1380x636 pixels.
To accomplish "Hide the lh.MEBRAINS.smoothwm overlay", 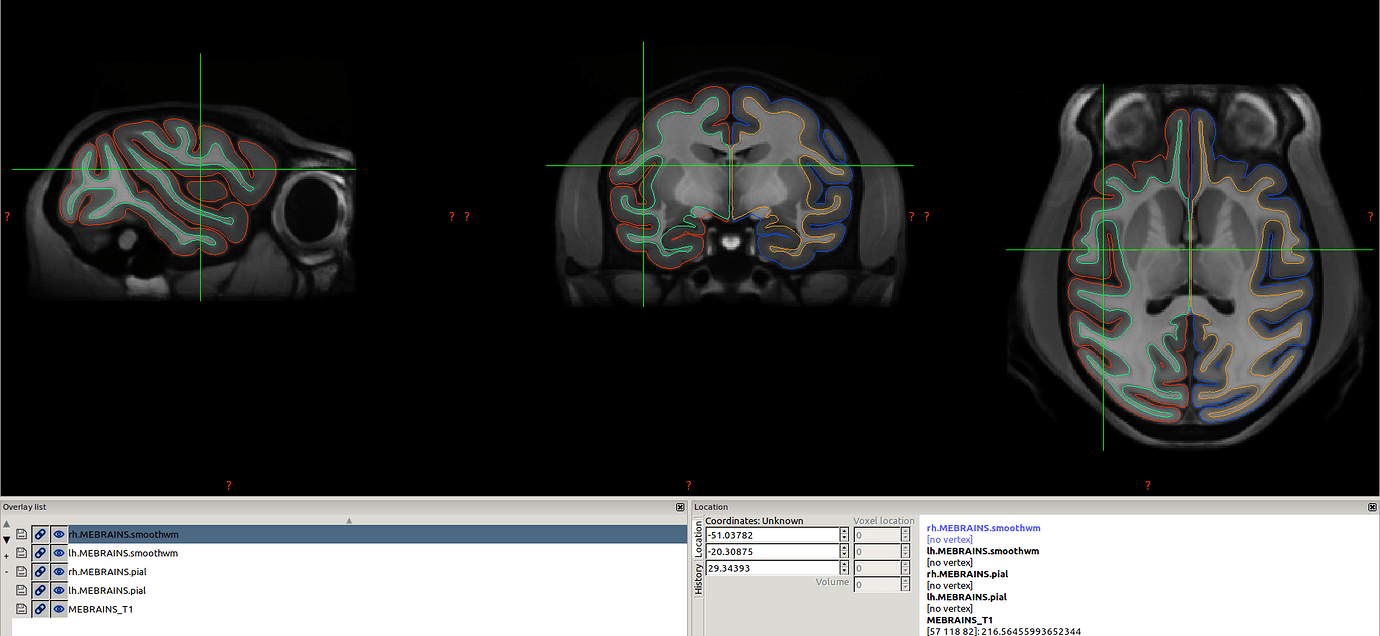I will [x=59, y=552].
